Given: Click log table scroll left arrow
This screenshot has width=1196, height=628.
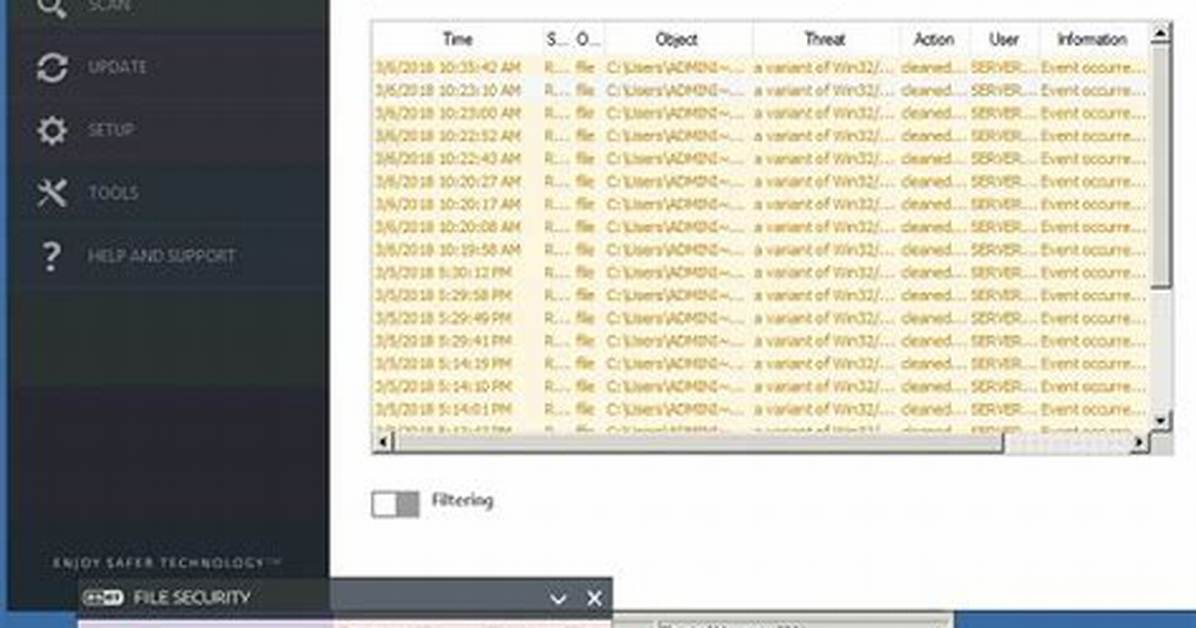Looking at the screenshot, I should 383,442.
